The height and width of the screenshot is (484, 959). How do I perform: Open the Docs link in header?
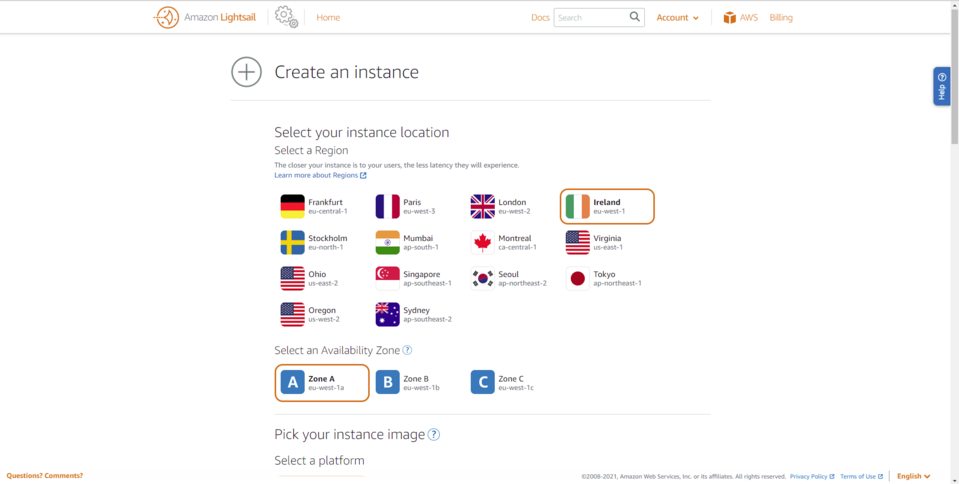click(540, 18)
